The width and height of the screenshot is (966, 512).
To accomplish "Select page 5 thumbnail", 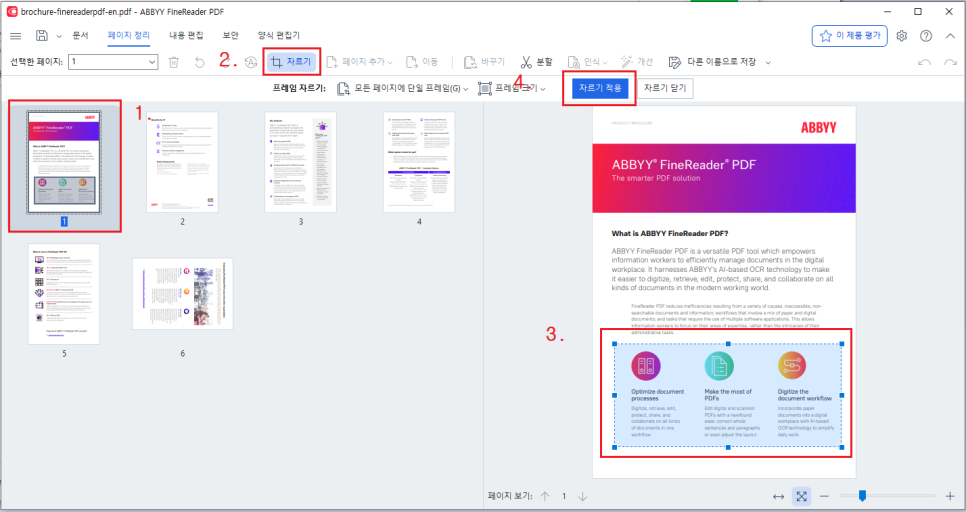I will click(64, 294).
